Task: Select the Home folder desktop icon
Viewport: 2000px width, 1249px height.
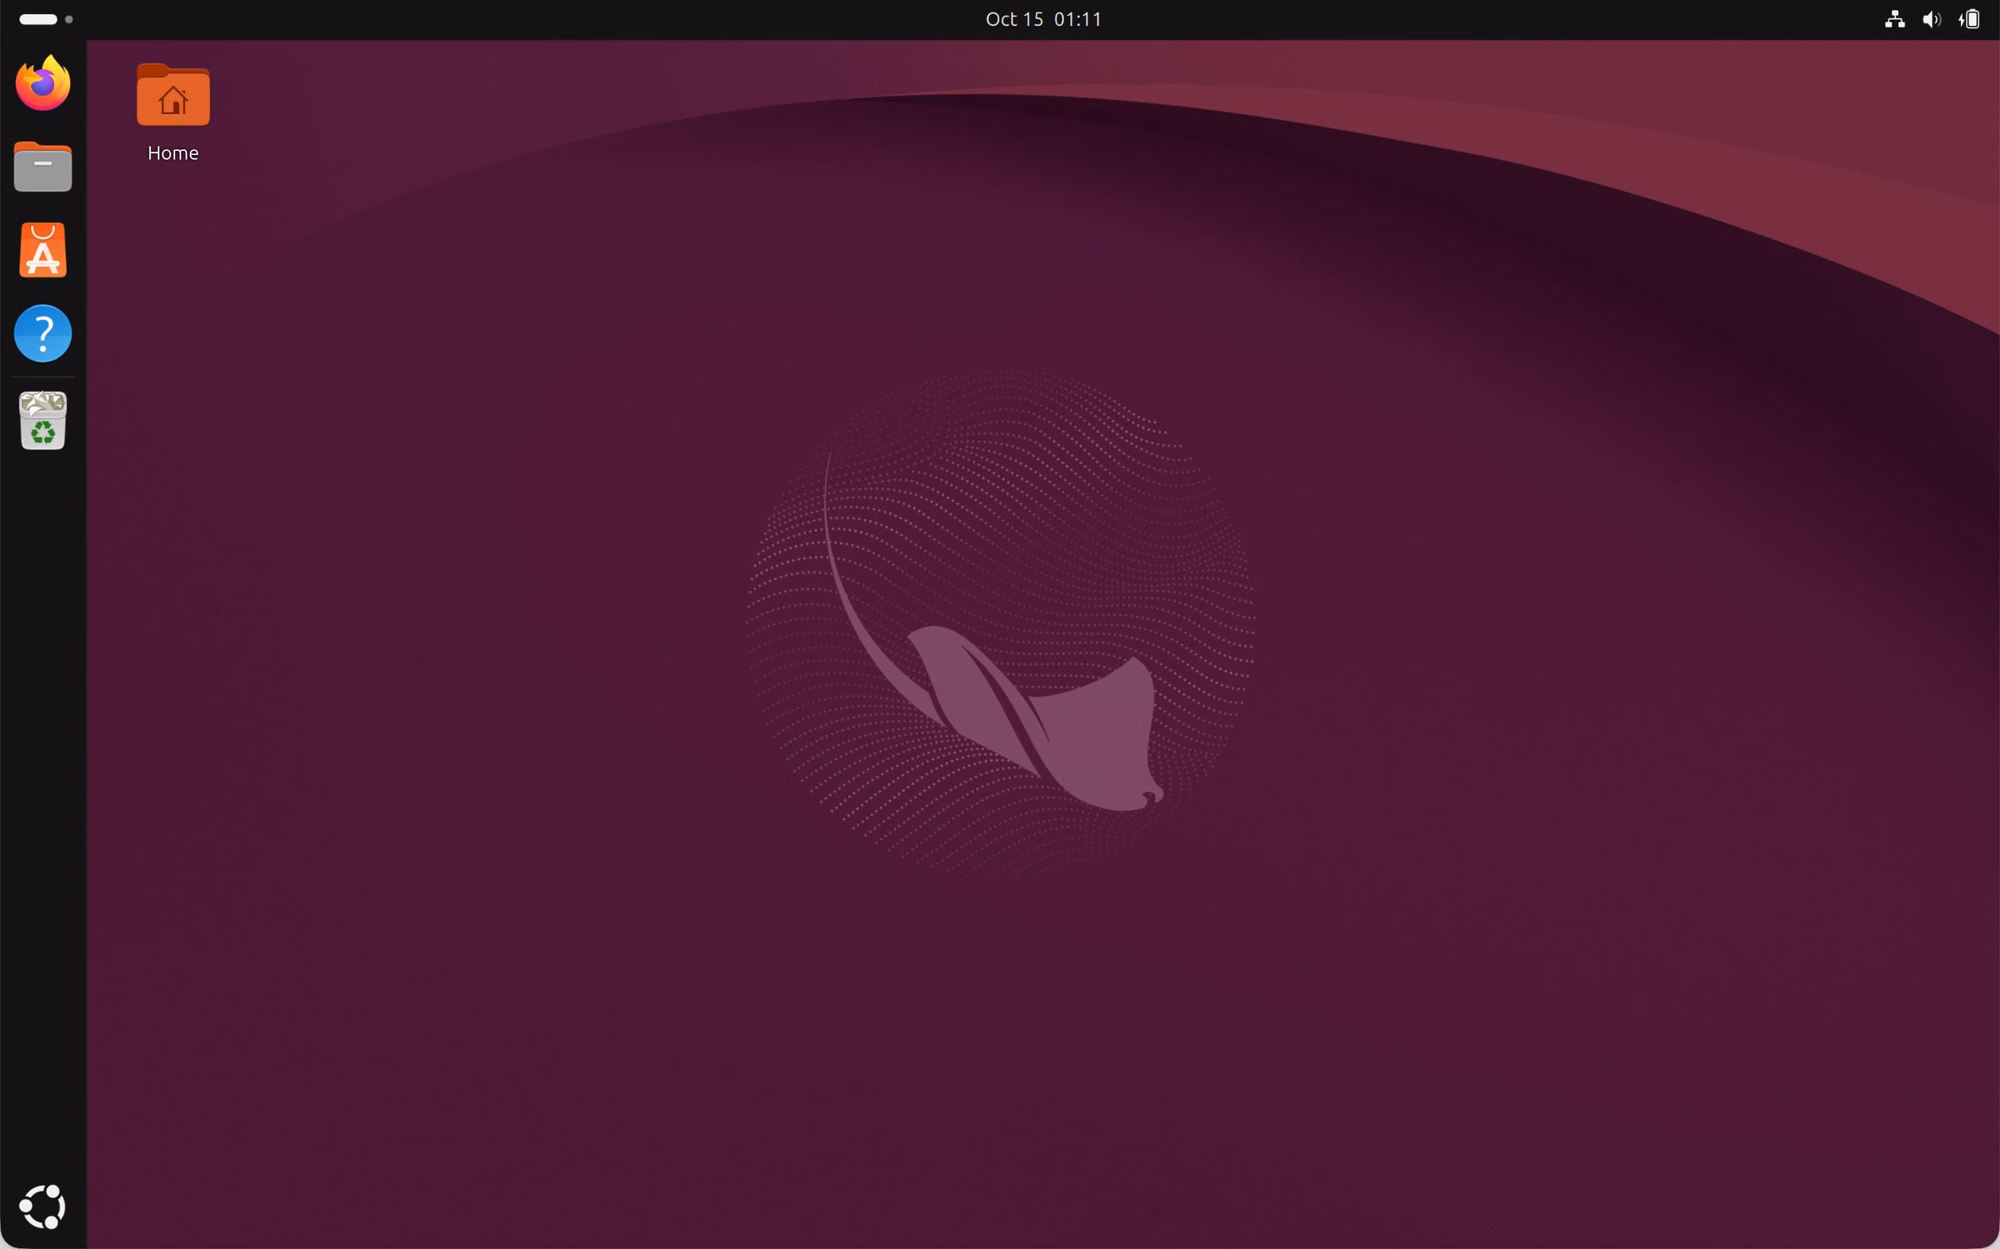Action: 173,96
